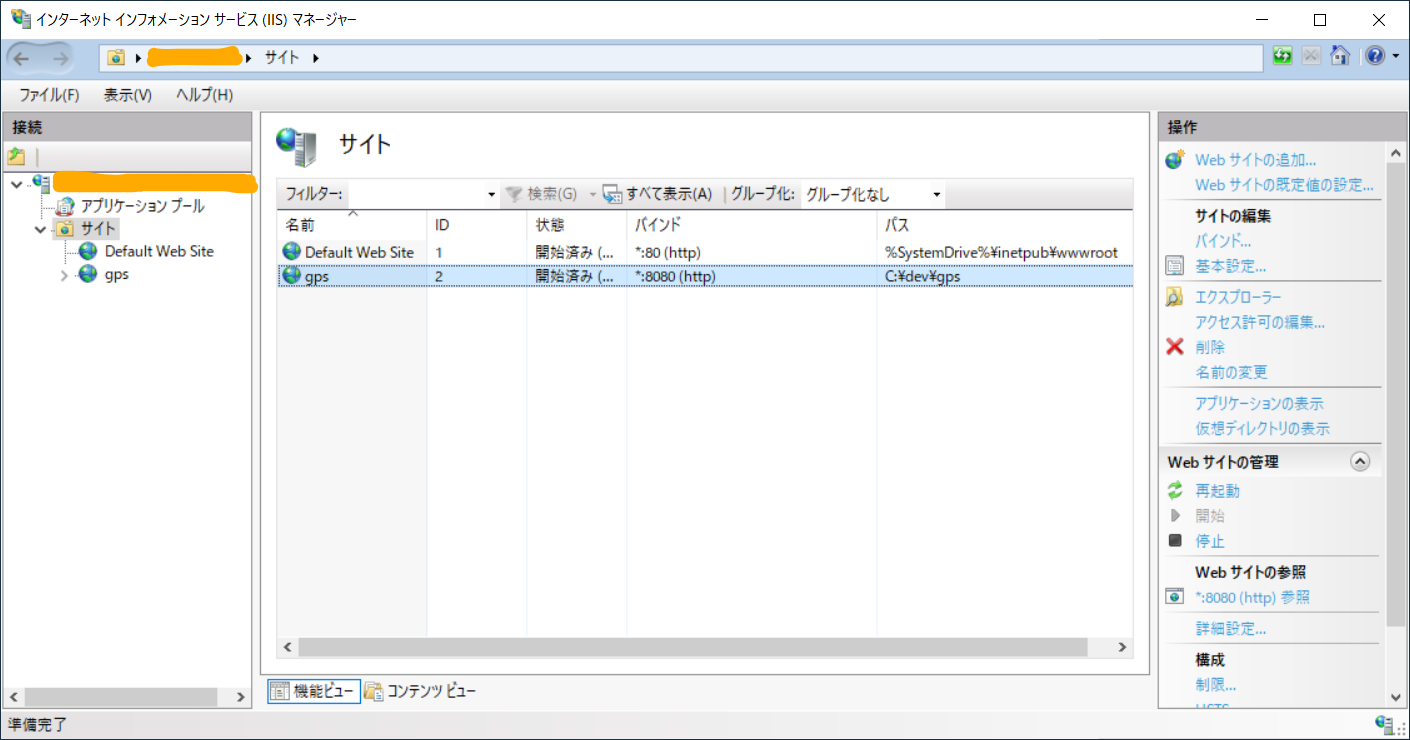
Task: Click the home icon in address bar
Action: [1340, 57]
